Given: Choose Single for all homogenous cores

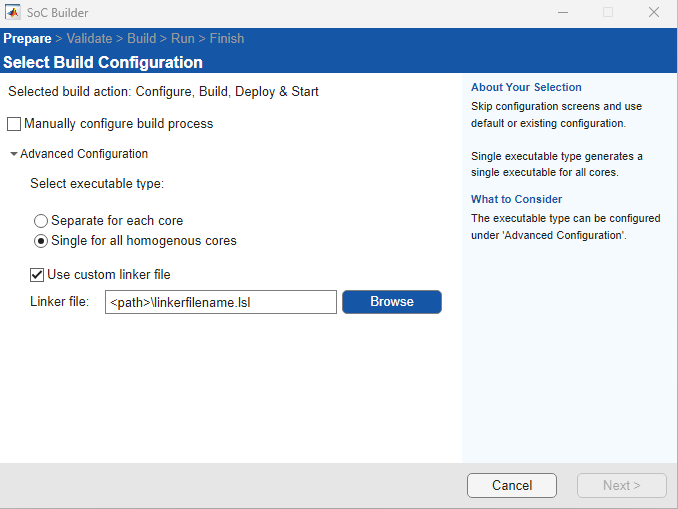Looking at the screenshot, I should (41, 241).
